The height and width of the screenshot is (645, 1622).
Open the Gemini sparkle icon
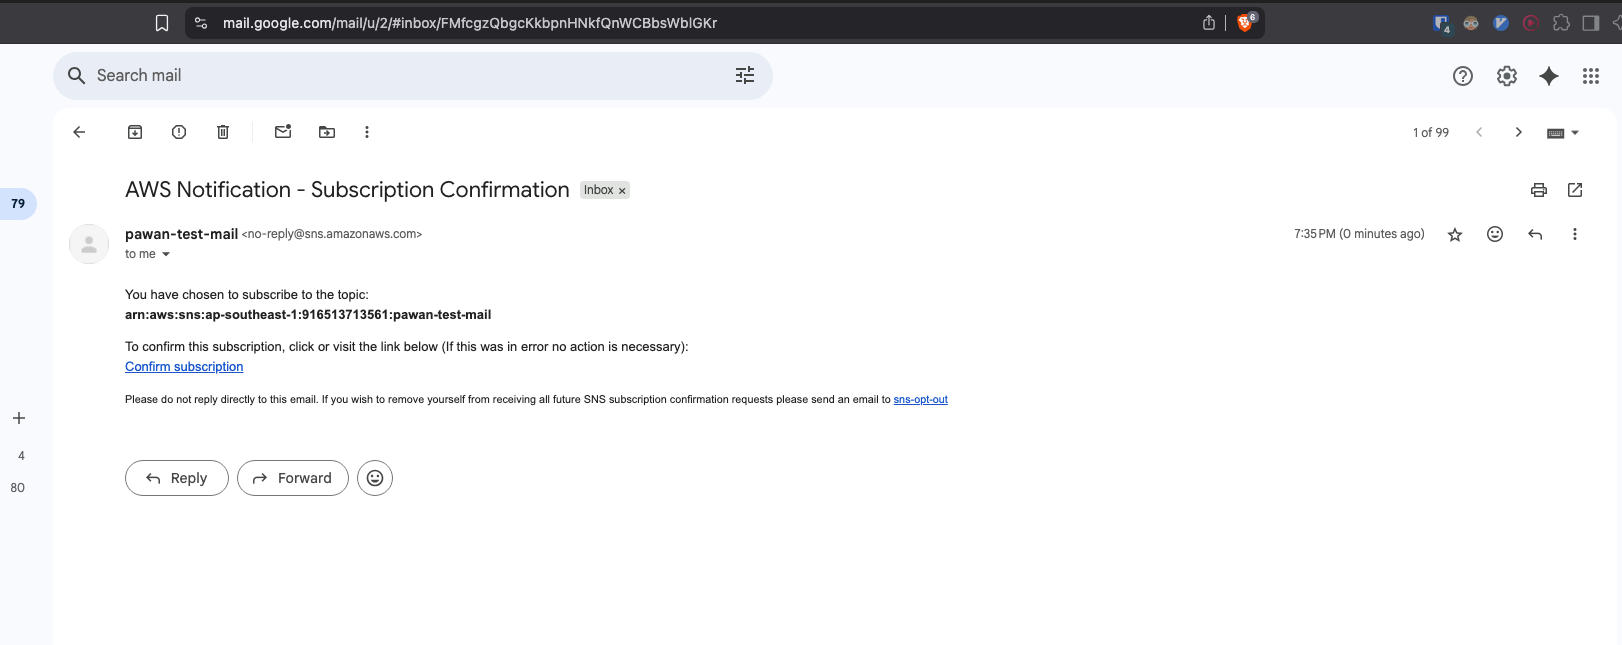click(x=1549, y=76)
